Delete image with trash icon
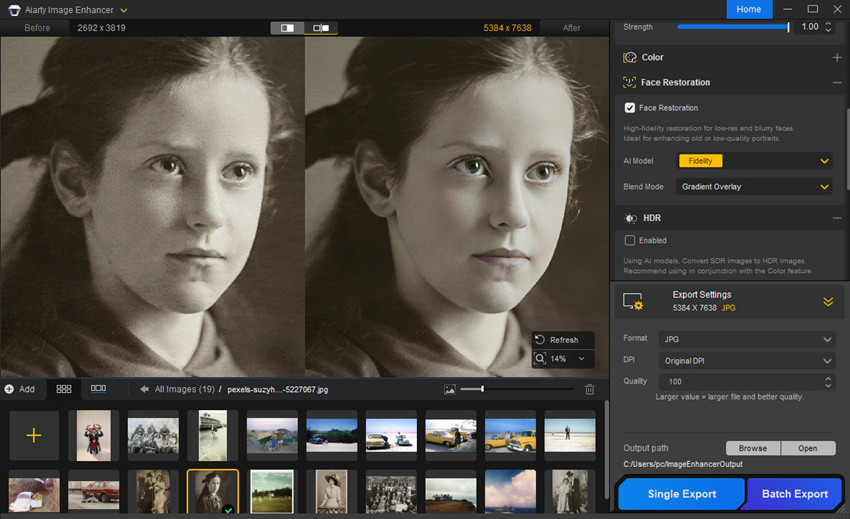The width and height of the screenshot is (850, 519). (x=590, y=389)
